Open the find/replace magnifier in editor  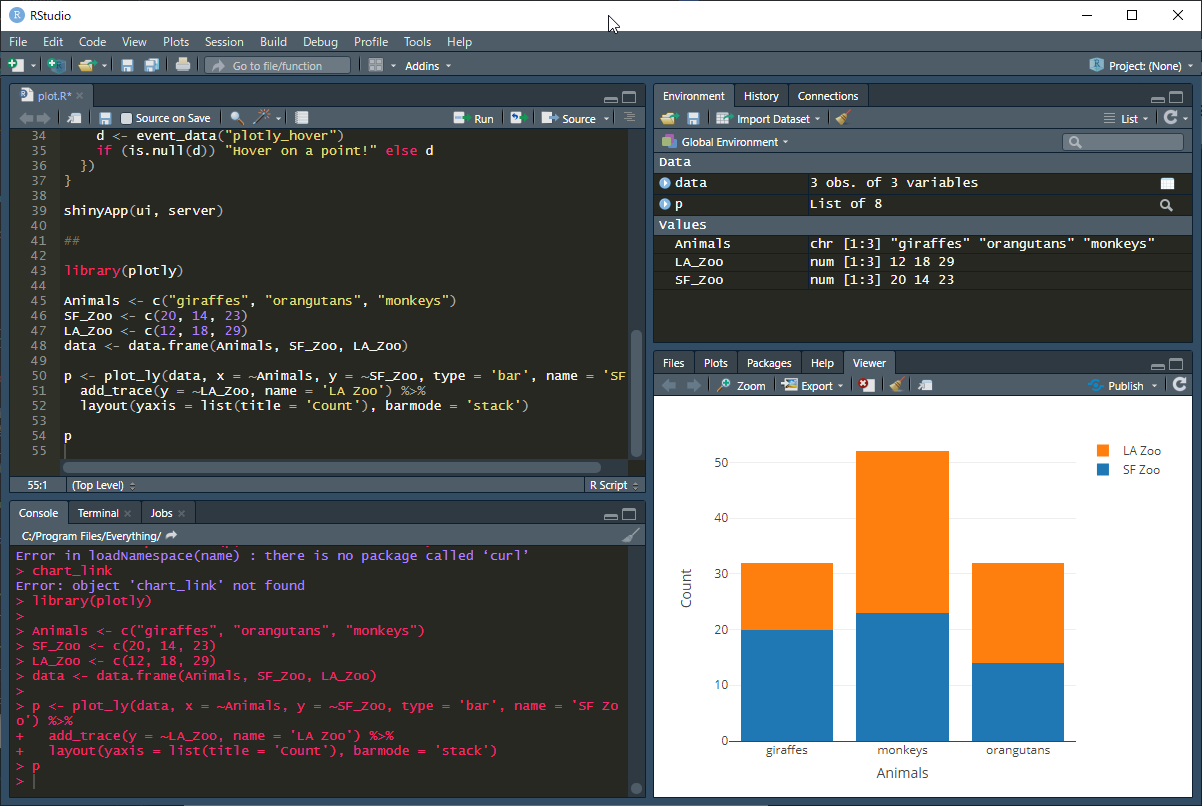(x=237, y=118)
